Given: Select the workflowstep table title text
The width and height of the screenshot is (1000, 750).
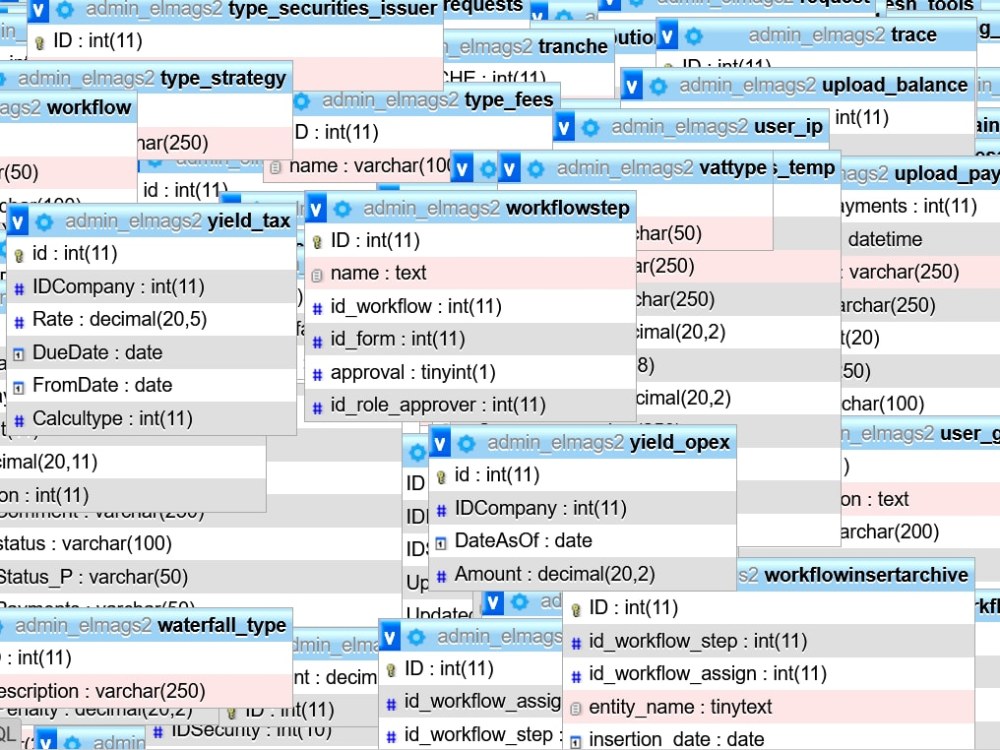Looking at the screenshot, I should coord(568,209).
